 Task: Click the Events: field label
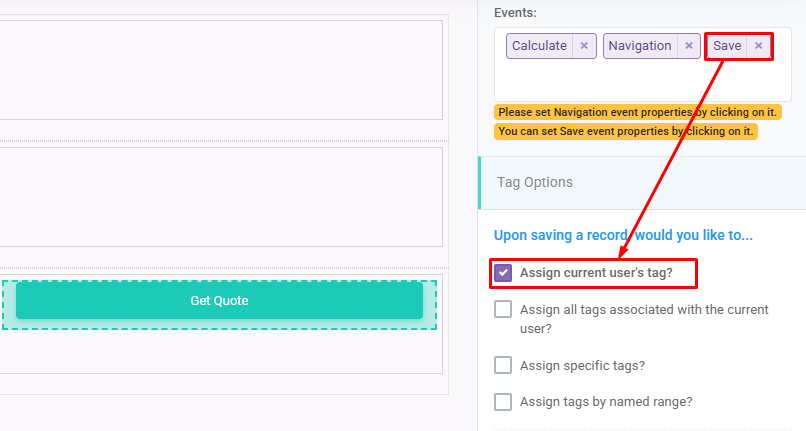tap(515, 13)
